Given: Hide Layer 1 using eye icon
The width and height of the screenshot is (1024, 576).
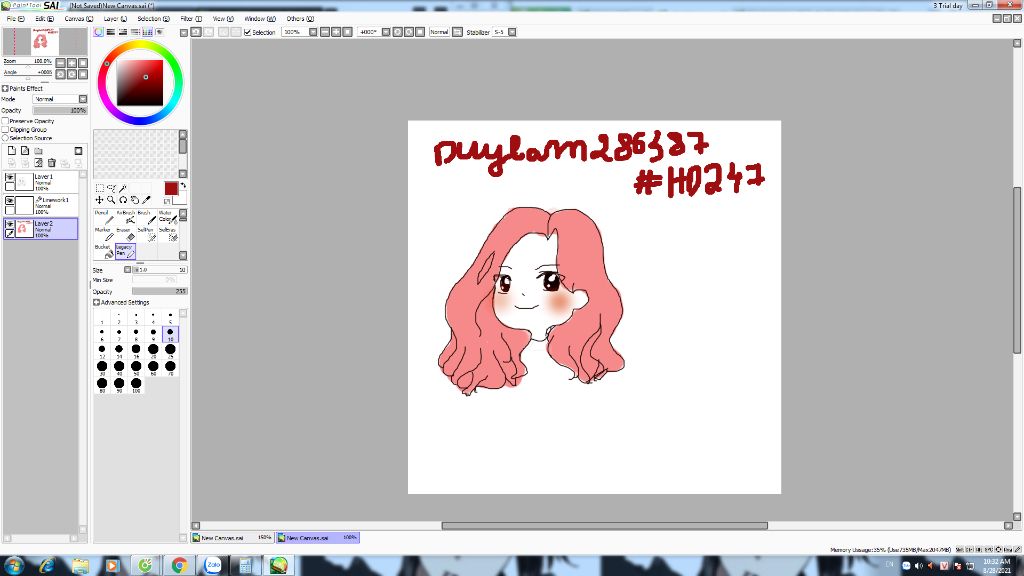Looking at the screenshot, I should point(10,178).
